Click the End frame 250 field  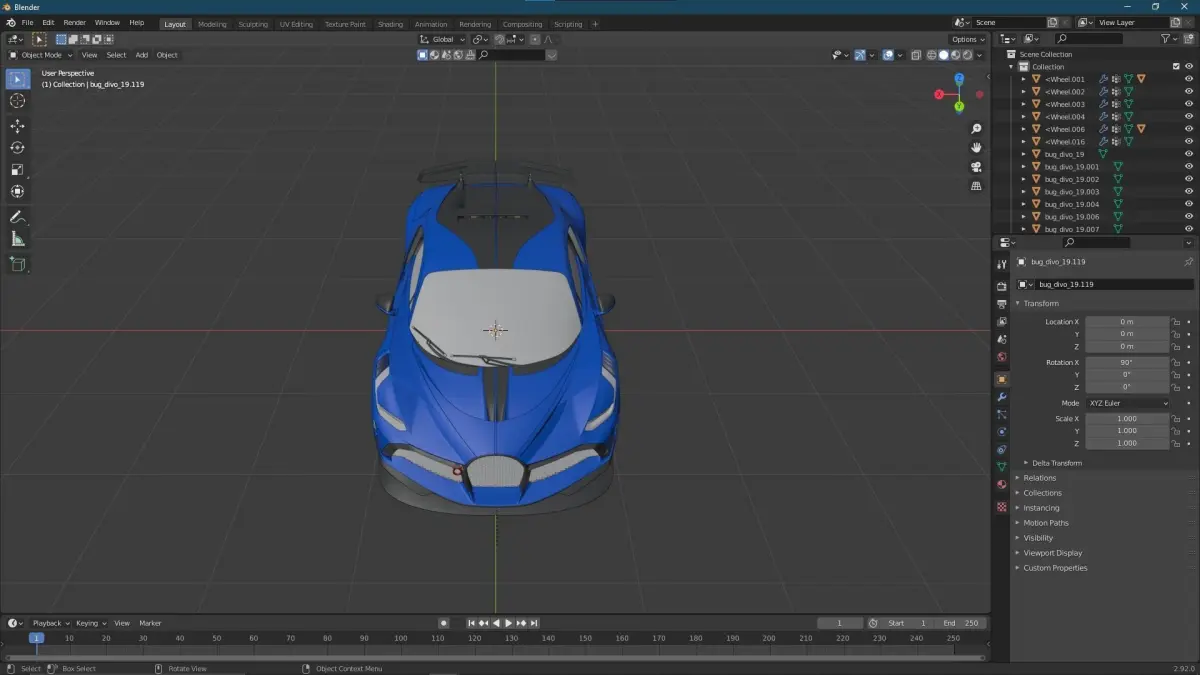coord(962,623)
